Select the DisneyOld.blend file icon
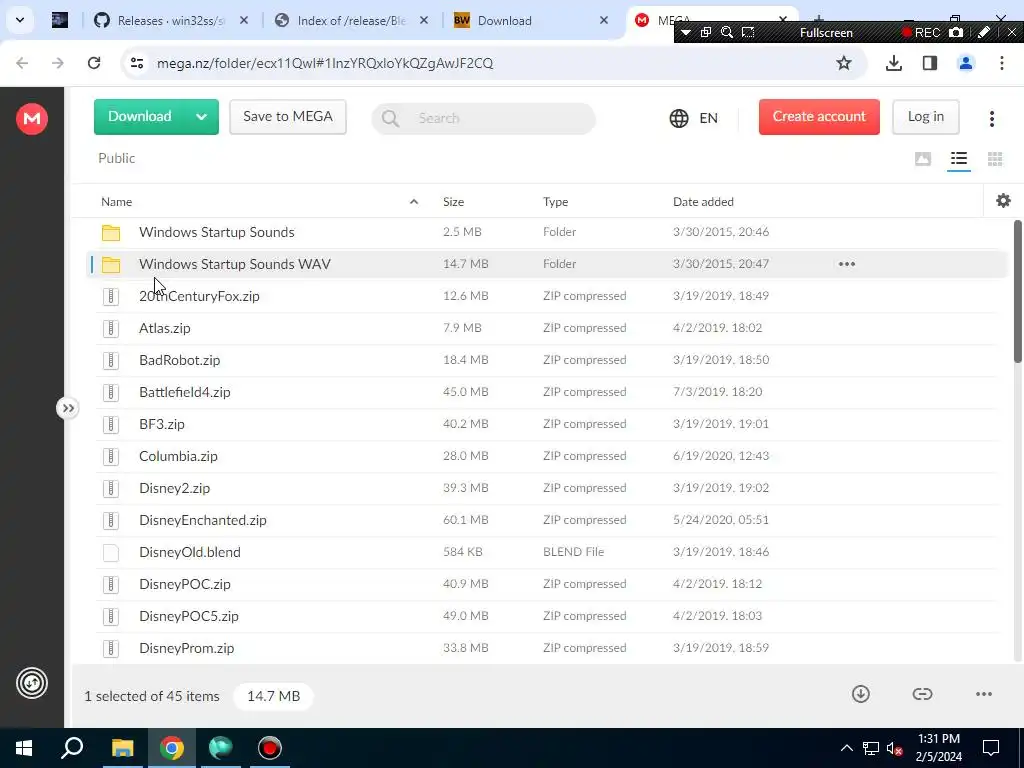The width and height of the screenshot is (1024, 768). [x=111, y=552]
